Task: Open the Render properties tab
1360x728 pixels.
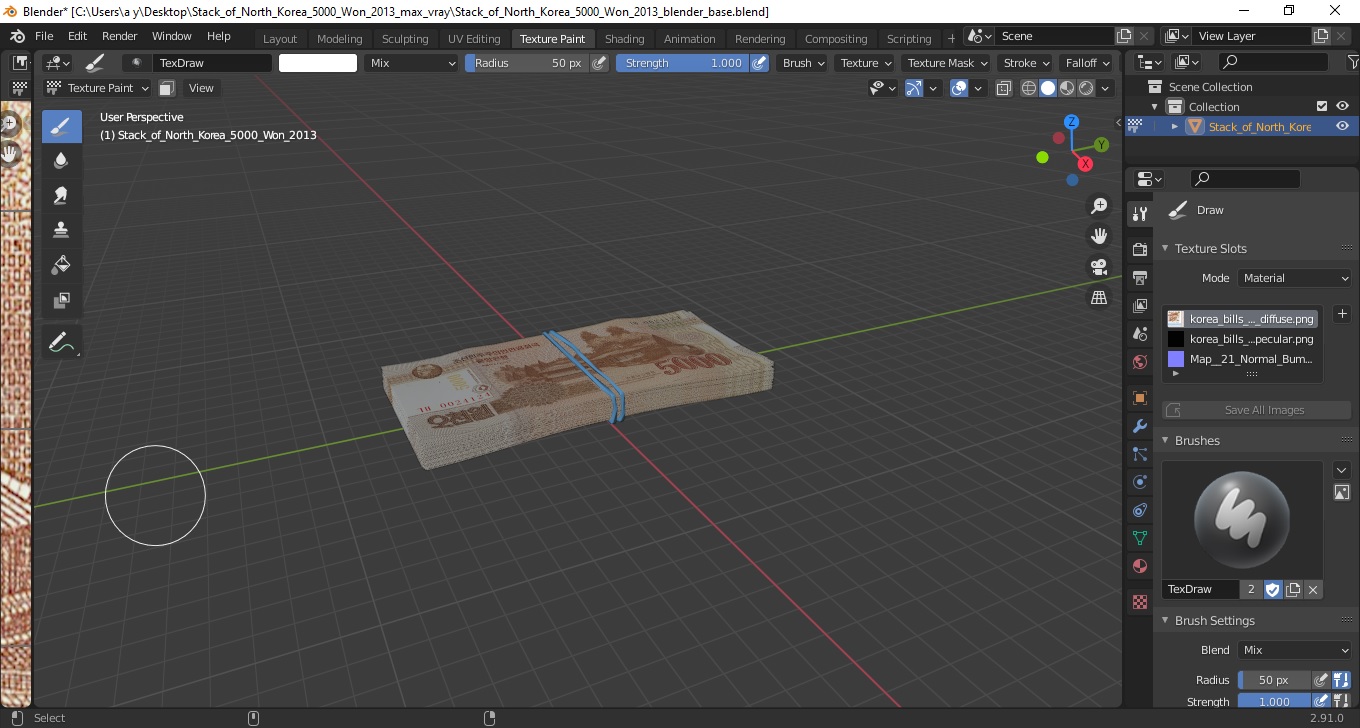Action: coord(1139,249)
